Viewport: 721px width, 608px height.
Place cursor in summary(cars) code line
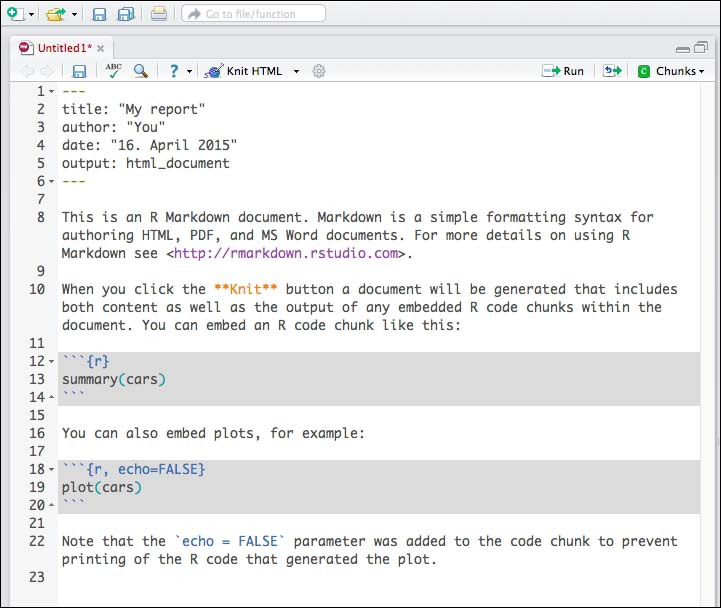click(114, 379)
